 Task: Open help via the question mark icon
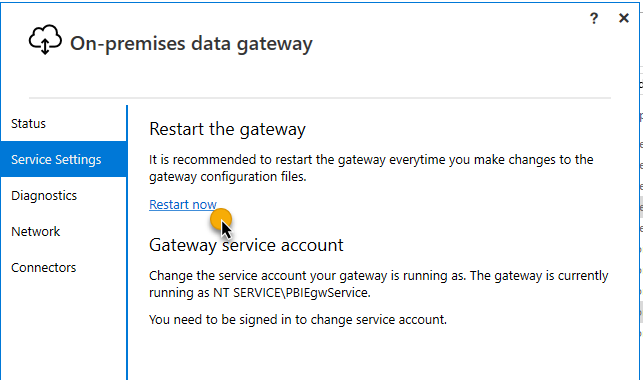(594, 18)
